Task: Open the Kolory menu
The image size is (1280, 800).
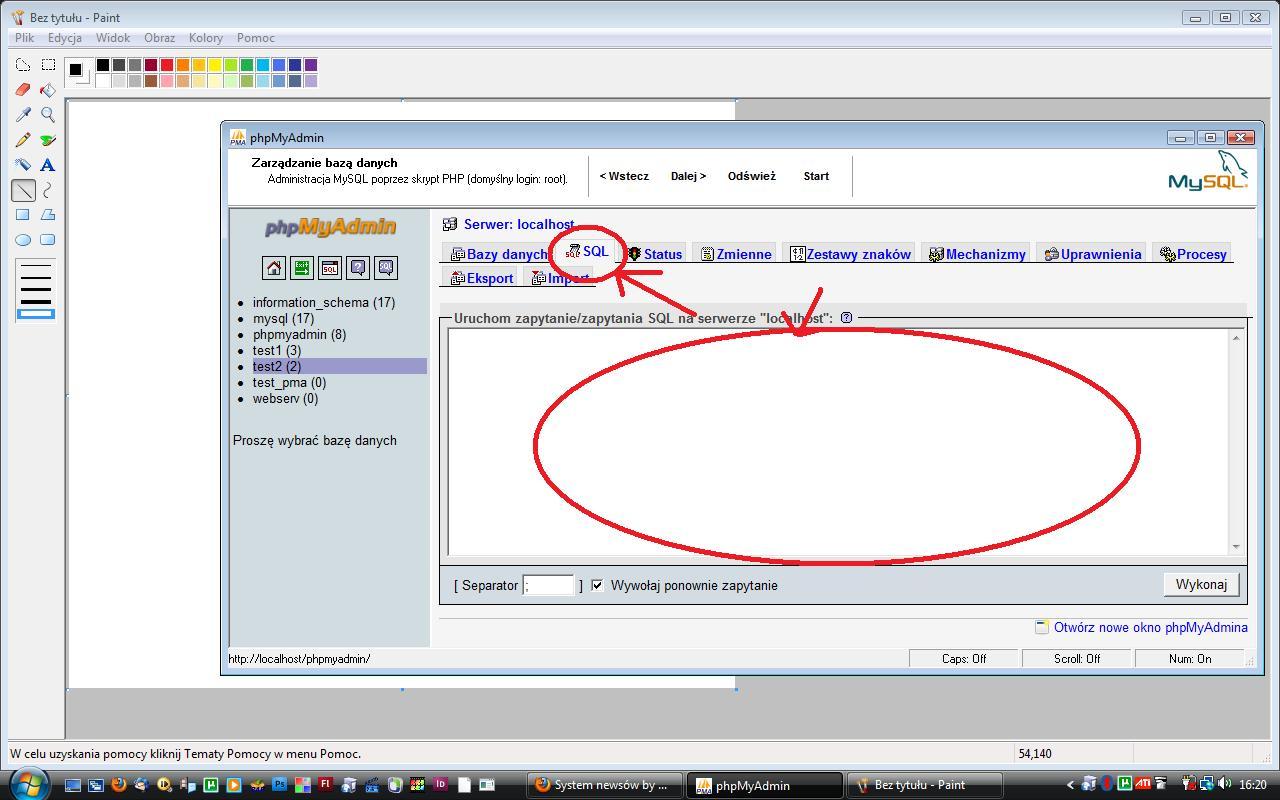Action: click(206, 38)
